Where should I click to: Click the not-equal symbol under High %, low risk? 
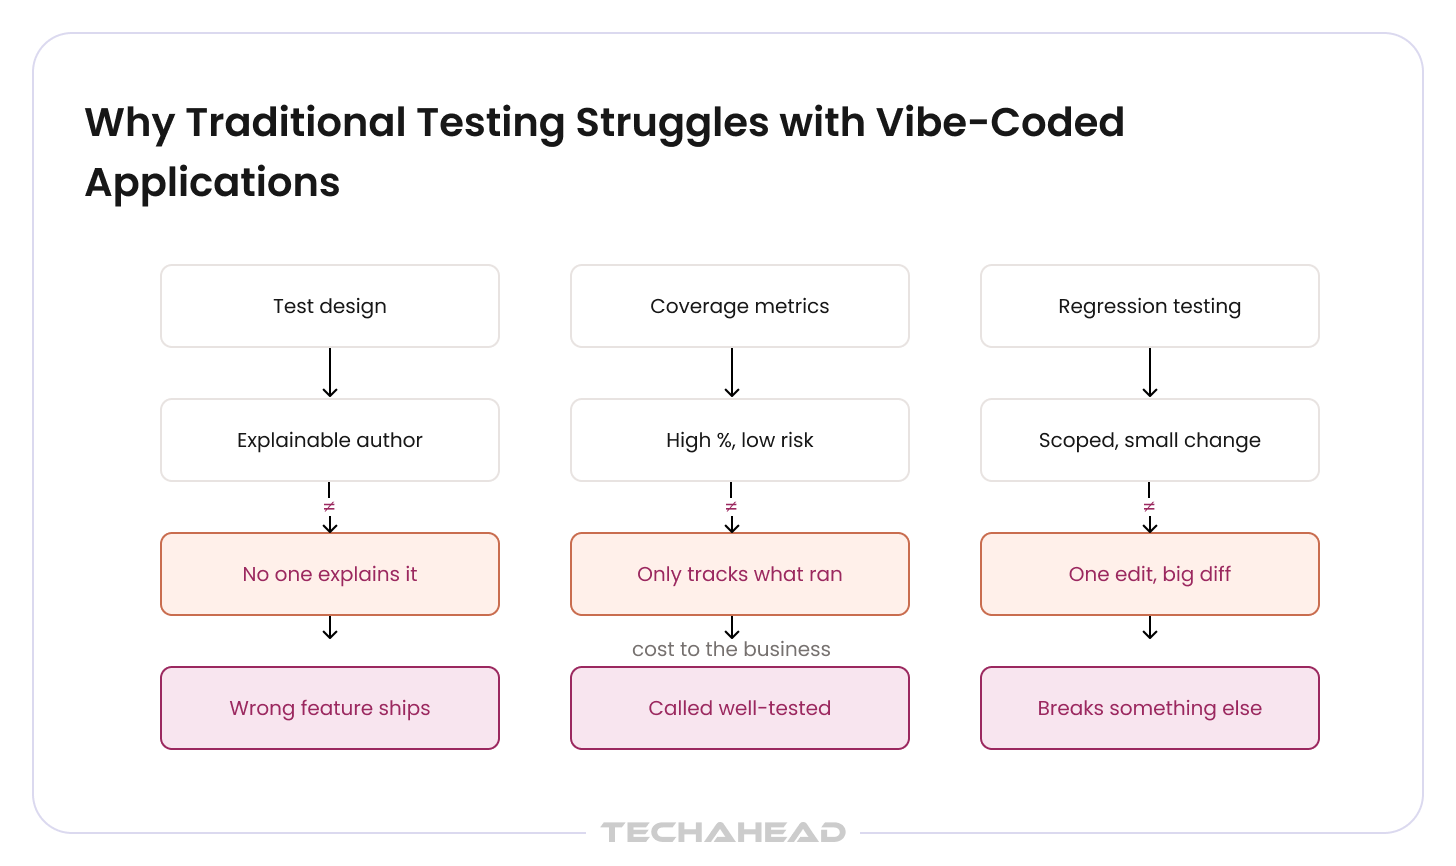coord(732,507)
